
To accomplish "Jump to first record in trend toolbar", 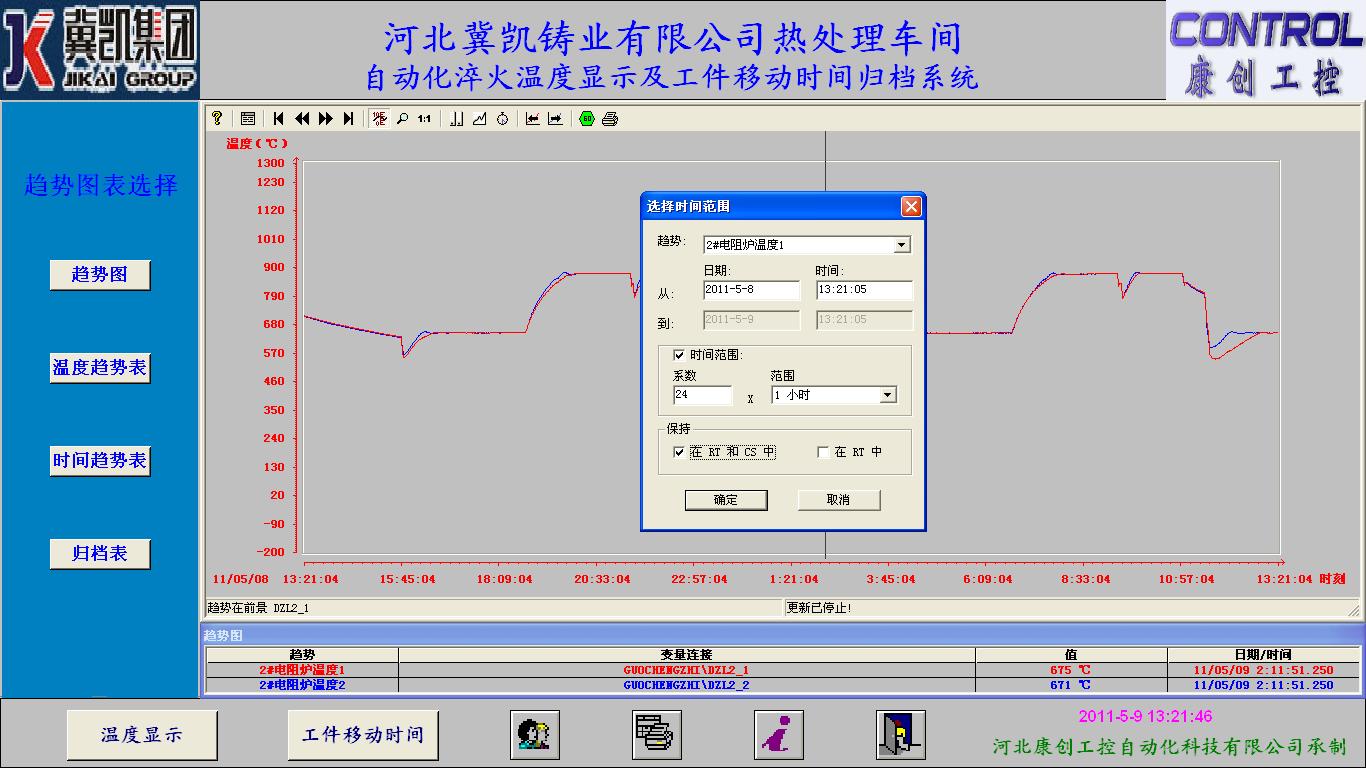I will [x=279, y=119].
